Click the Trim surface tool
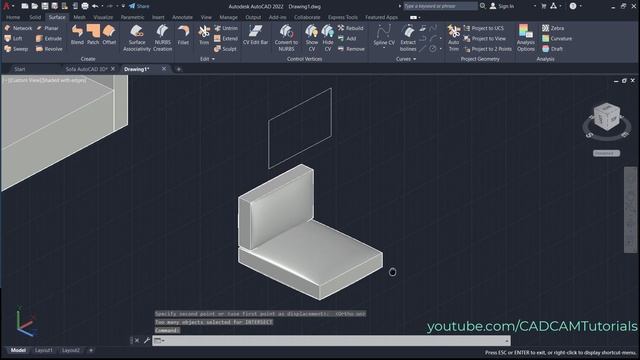The image size is (640, 360). pyautogui.click(x=204, y=35)
